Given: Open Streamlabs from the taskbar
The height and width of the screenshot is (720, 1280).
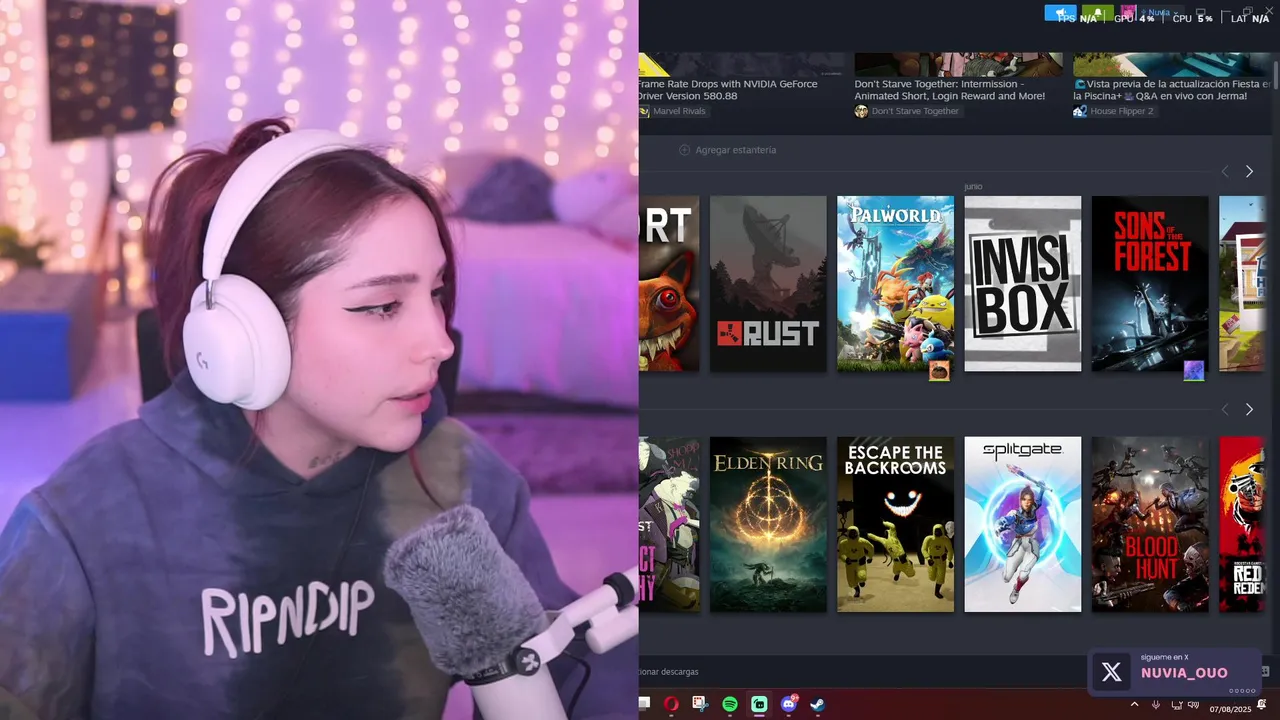Looking at the screenshot, I should (x=759, y=704).
